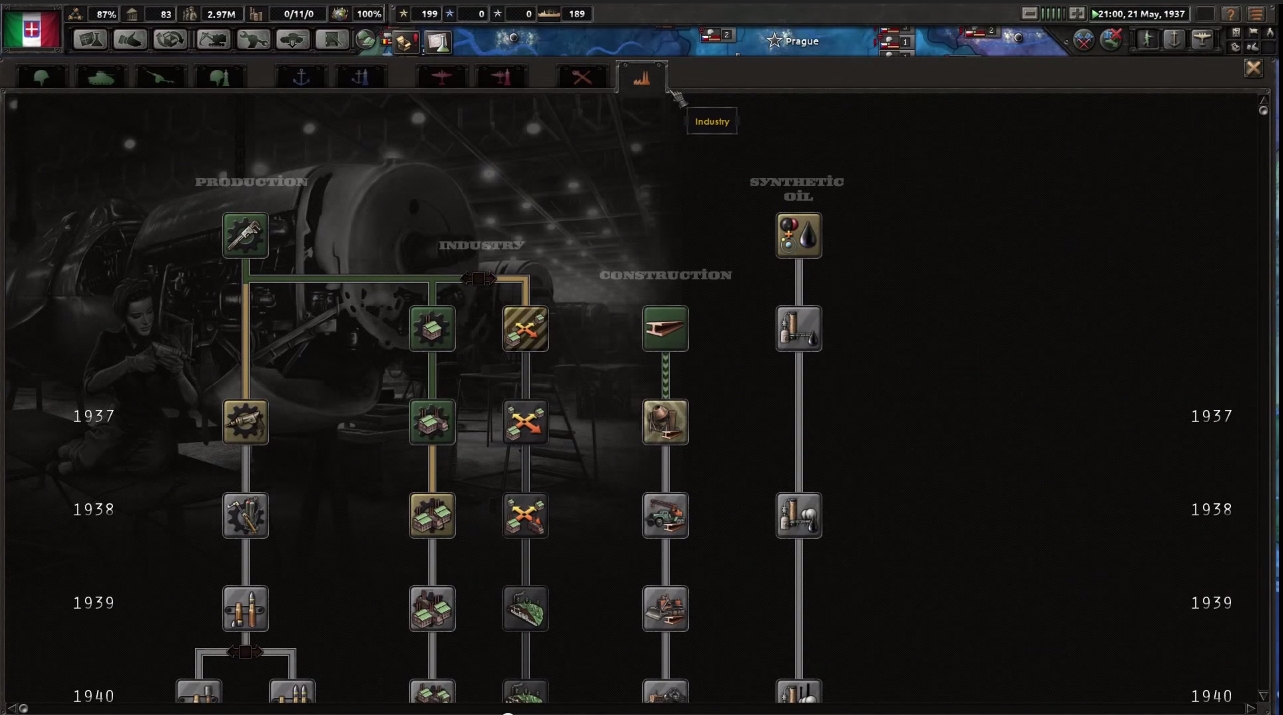
Task: Toggle the land soldier map mode
Action: tap(1148, 39)
